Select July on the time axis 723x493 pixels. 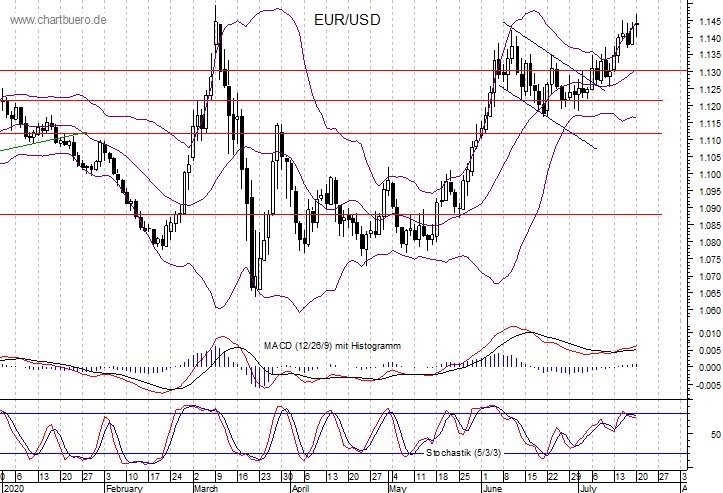588,488
